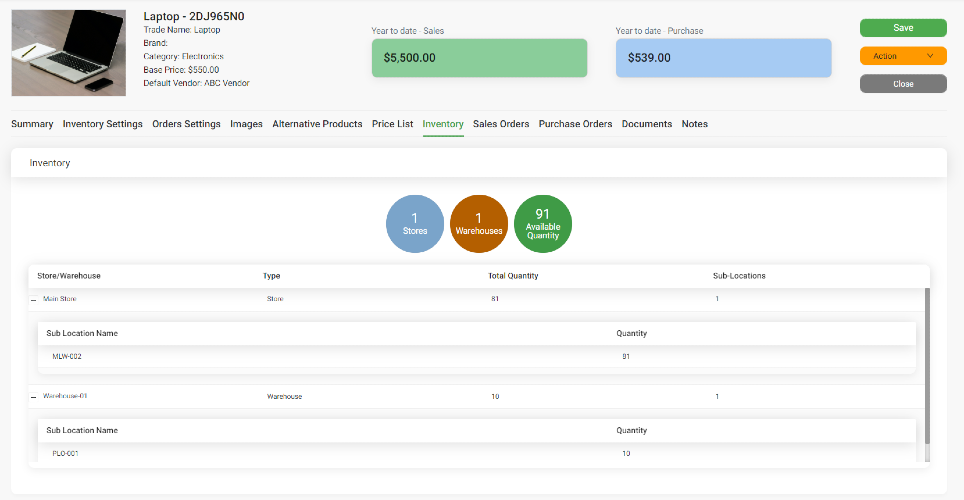Click the blue Stores count circle
The image size is (964, 500).
(415, 224)
